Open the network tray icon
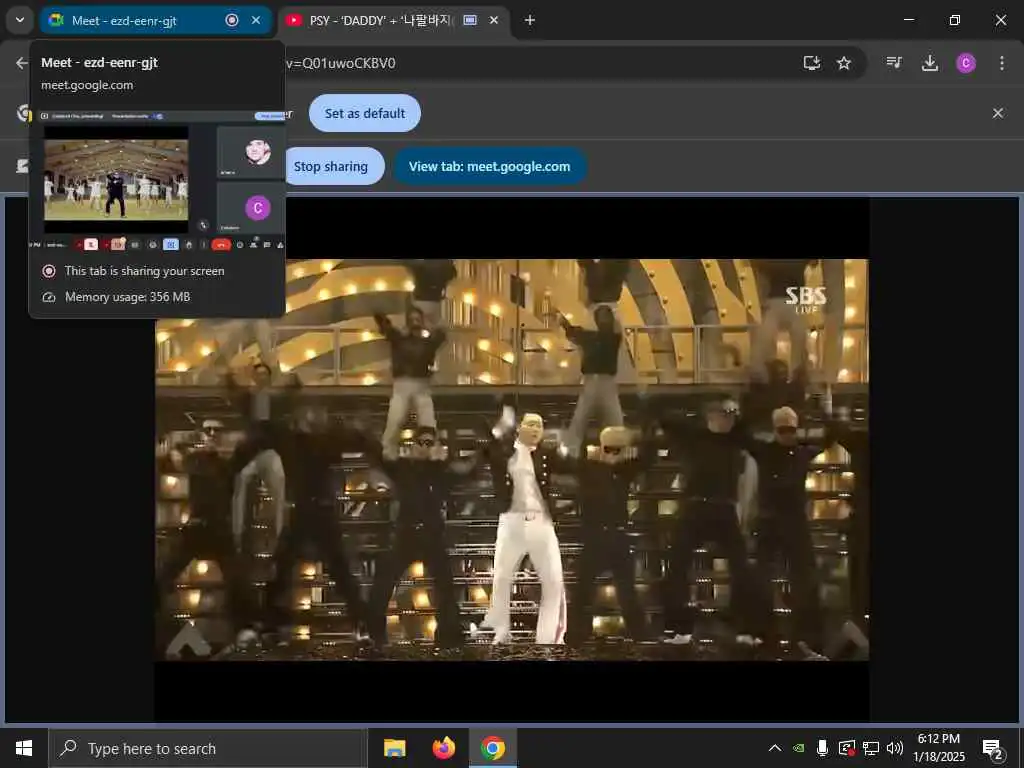 (871, 748)
